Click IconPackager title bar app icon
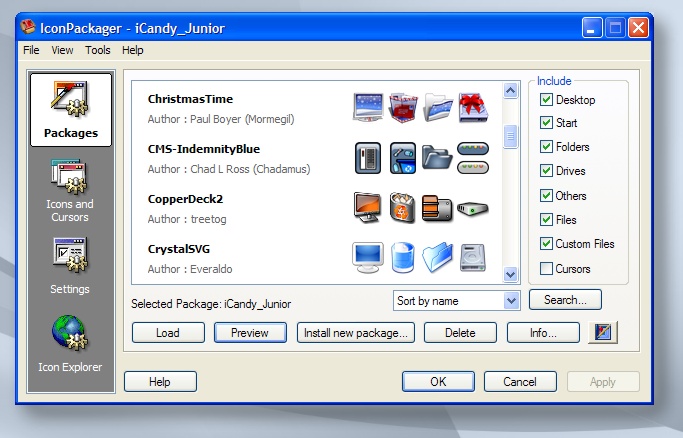Screen dimensions: 683x438 click(x=28, y=27)
